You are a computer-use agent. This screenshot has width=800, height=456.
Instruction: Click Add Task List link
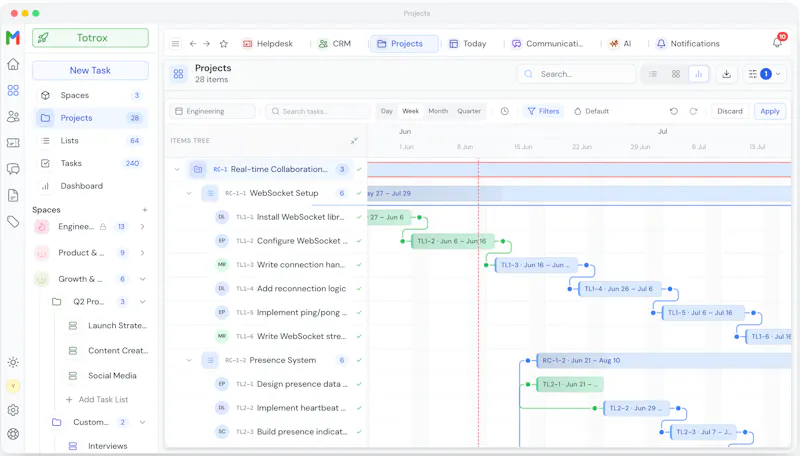tap(97, 399)
